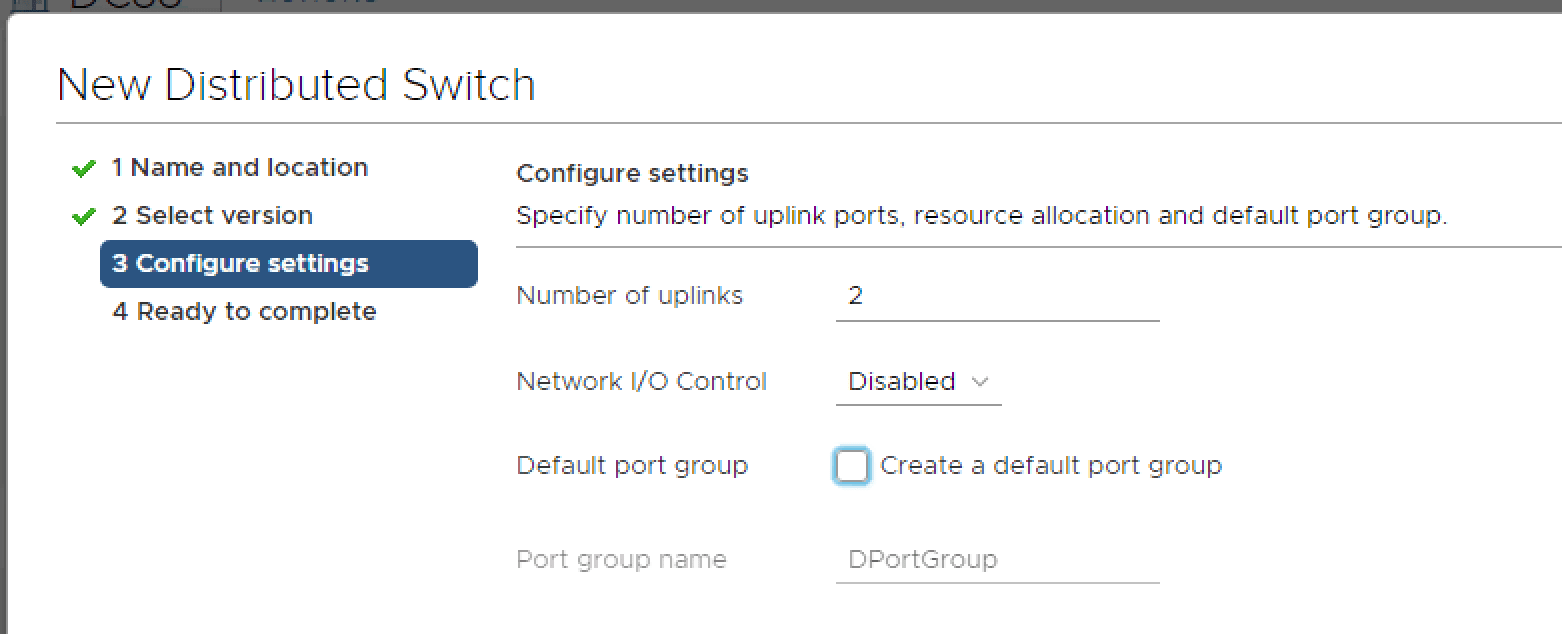Click the Port group name label
This screenshot has width=1562, height=634.
tap(621, 559)
